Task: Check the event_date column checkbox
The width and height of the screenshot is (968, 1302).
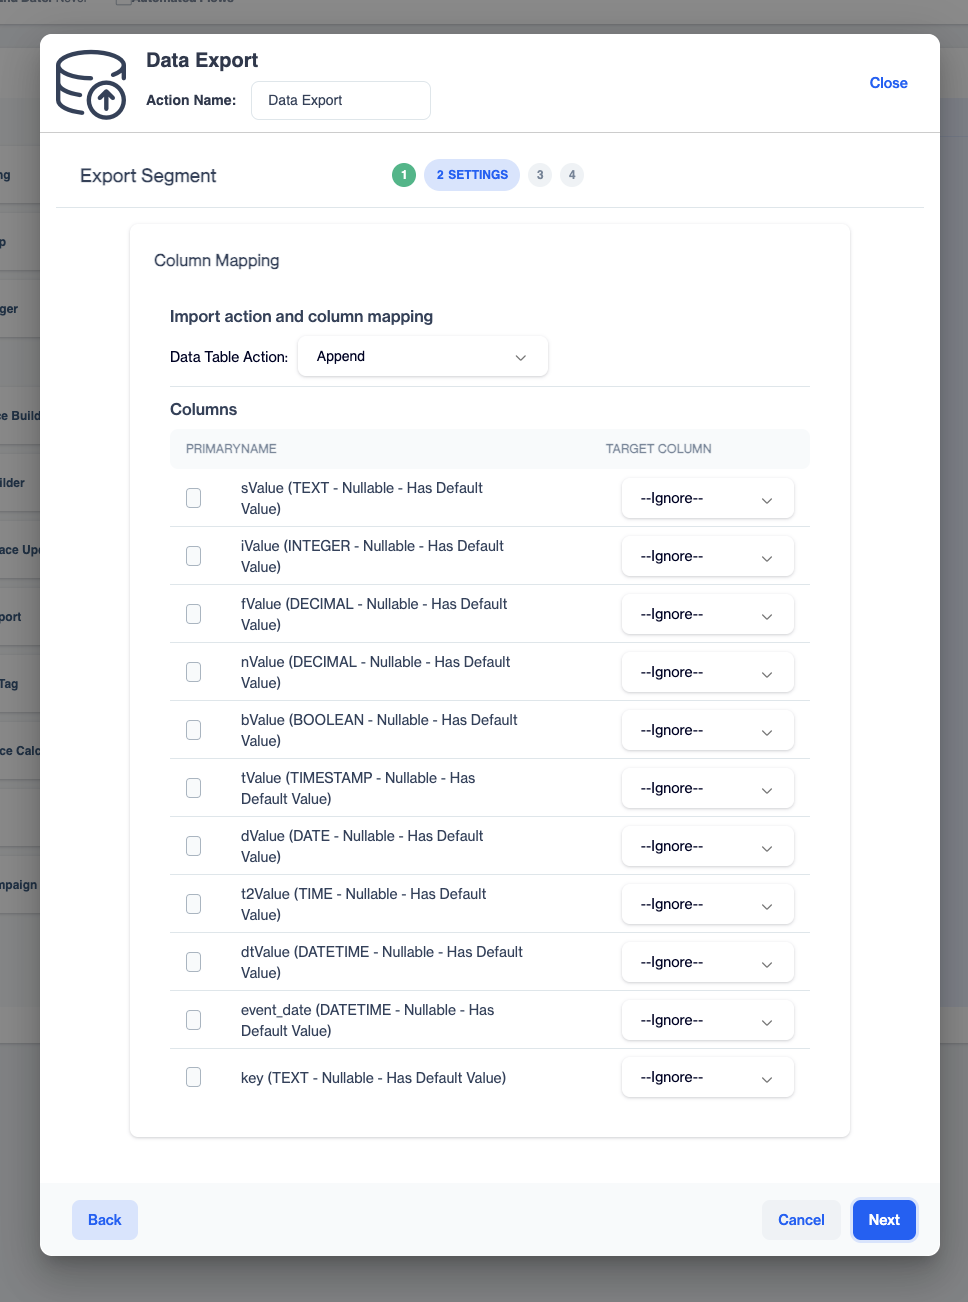Action: coord(194,1020)
